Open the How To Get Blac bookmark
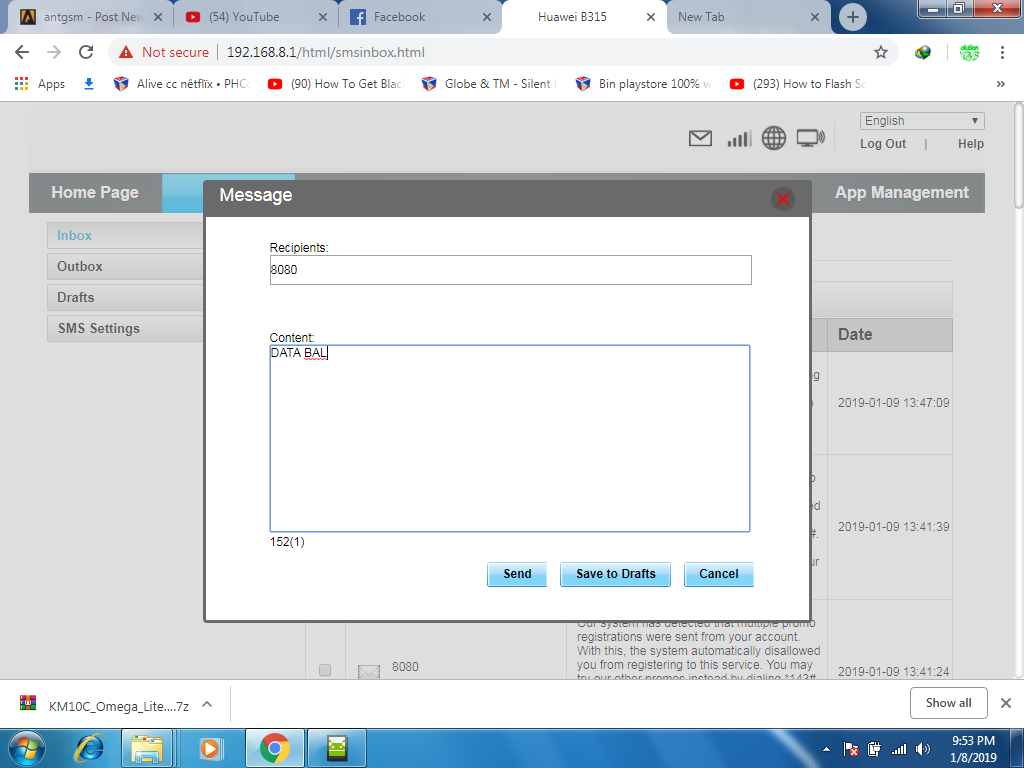This screenshot has width=1024, height=768. [336, 84]
